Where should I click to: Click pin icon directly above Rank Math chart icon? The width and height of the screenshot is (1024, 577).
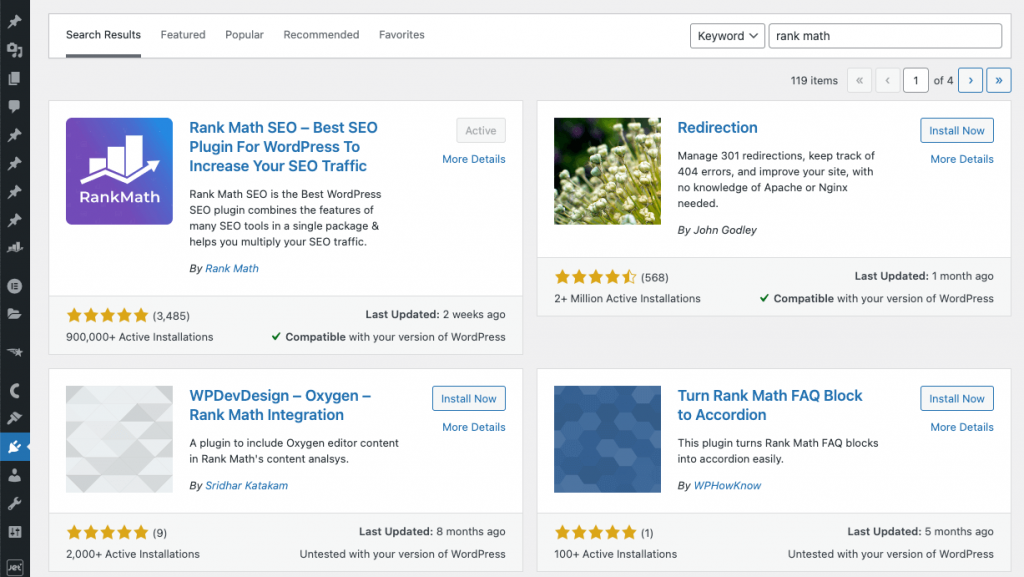coord(14,220)
